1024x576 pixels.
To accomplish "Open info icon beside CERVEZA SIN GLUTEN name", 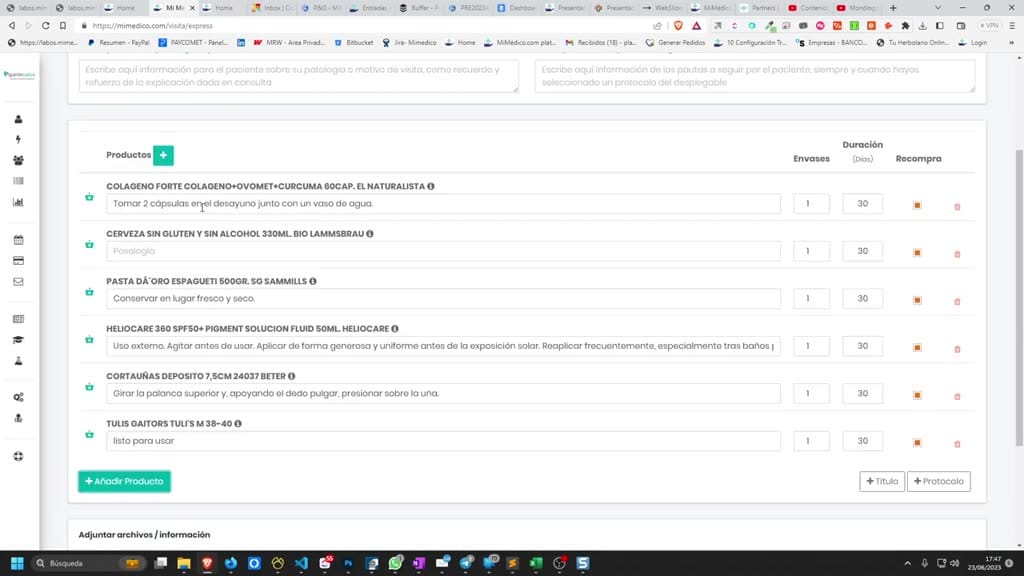I will coord(370,234).
